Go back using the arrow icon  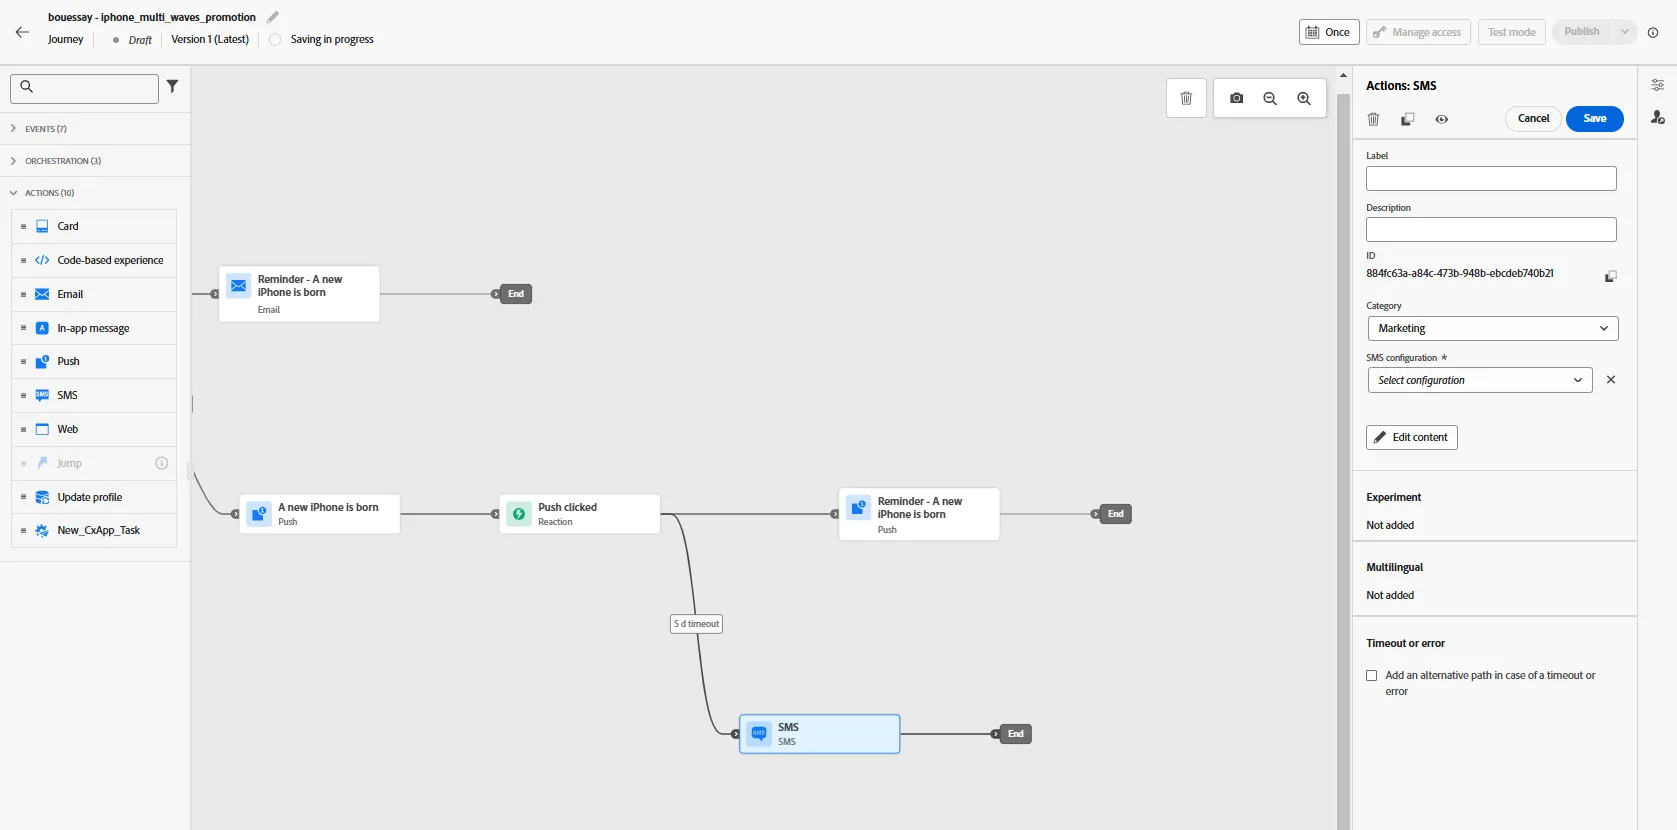click(x=22, y=32)
